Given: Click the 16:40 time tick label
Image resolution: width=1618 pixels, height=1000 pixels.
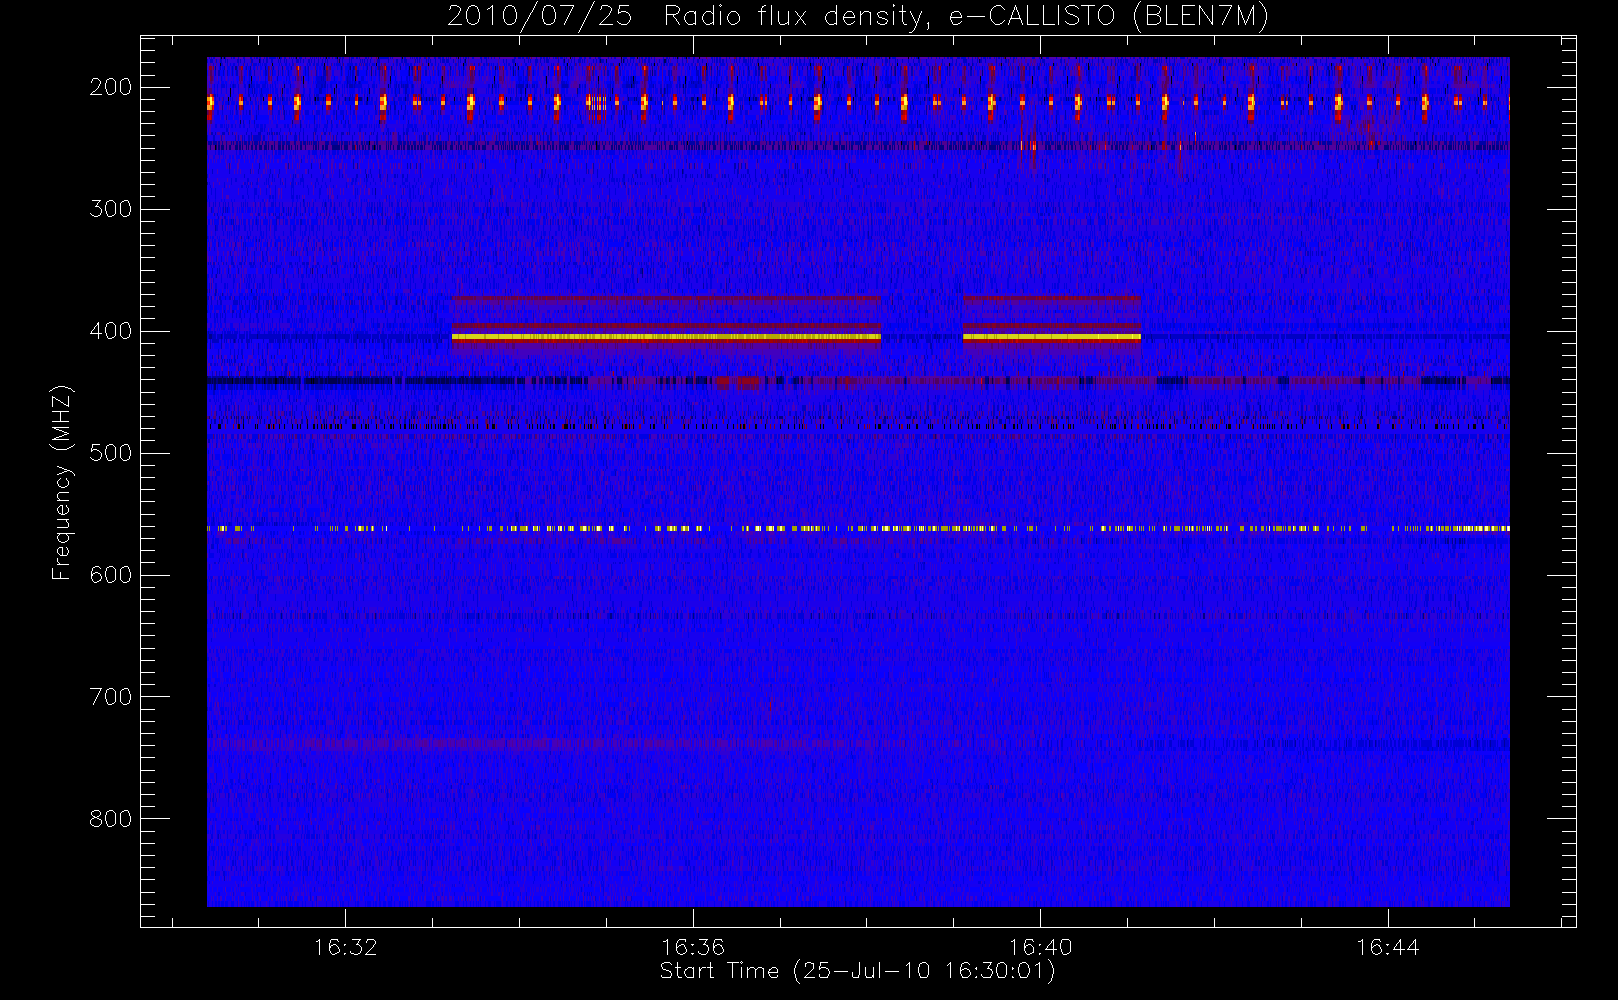Looking at the screenshot, I should tap(1040, 947).
